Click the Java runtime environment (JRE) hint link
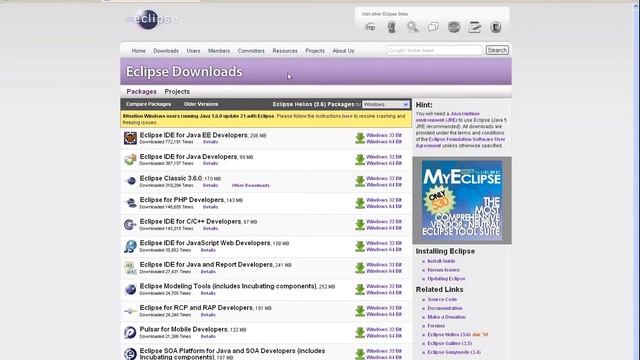Viewport: 640px width, 360px height. pos(448,117)
